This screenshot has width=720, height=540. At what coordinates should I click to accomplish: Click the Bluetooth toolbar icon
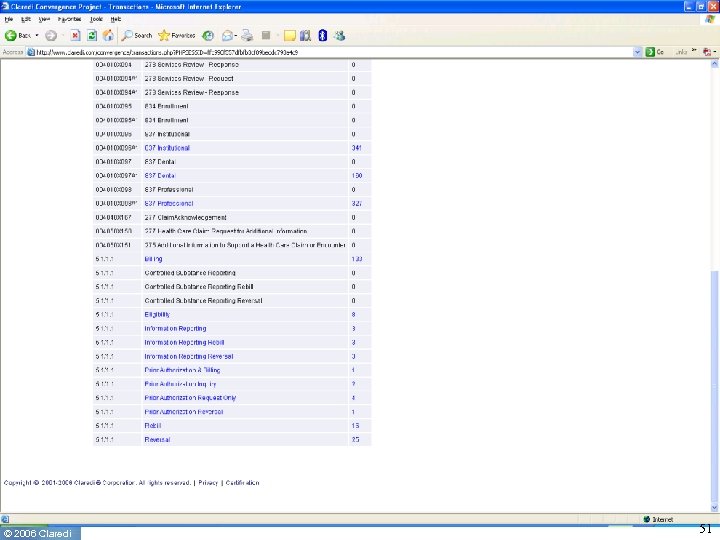[x=322, y=35]
